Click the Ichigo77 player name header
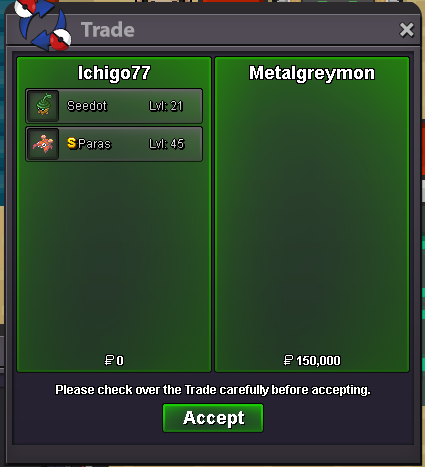The height and width of the screenshot is (467, 425). click(114, 73)
